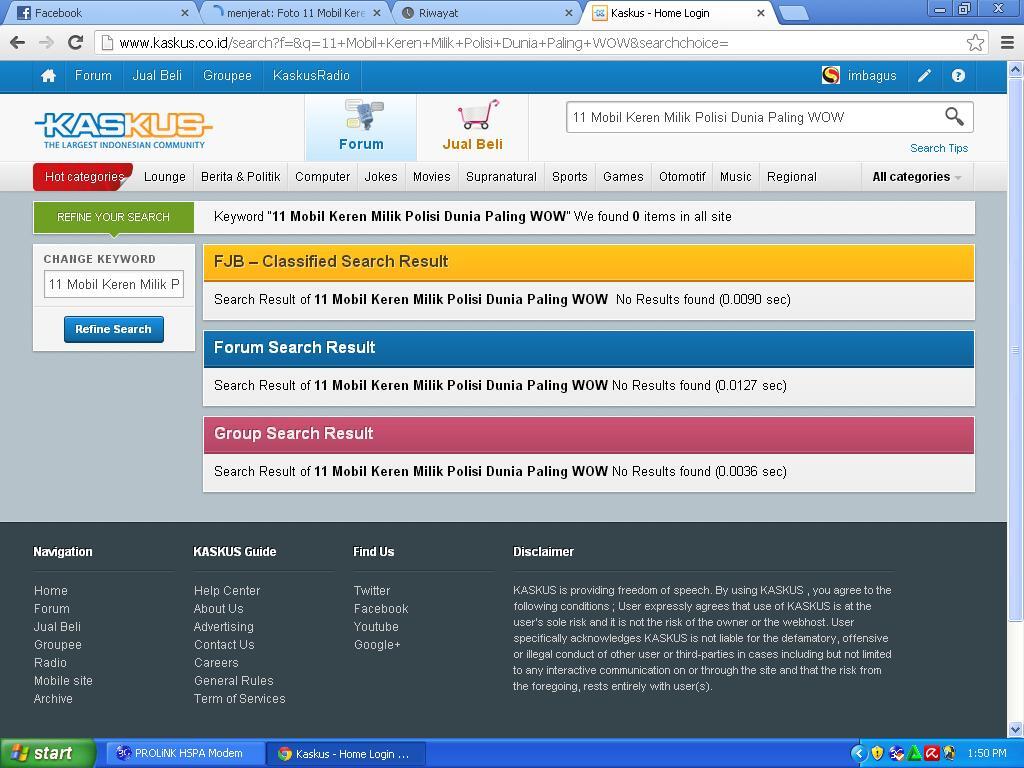1024x768 pixels.
Task: Bookmark page with the star icon
Action: click(975, 42)
